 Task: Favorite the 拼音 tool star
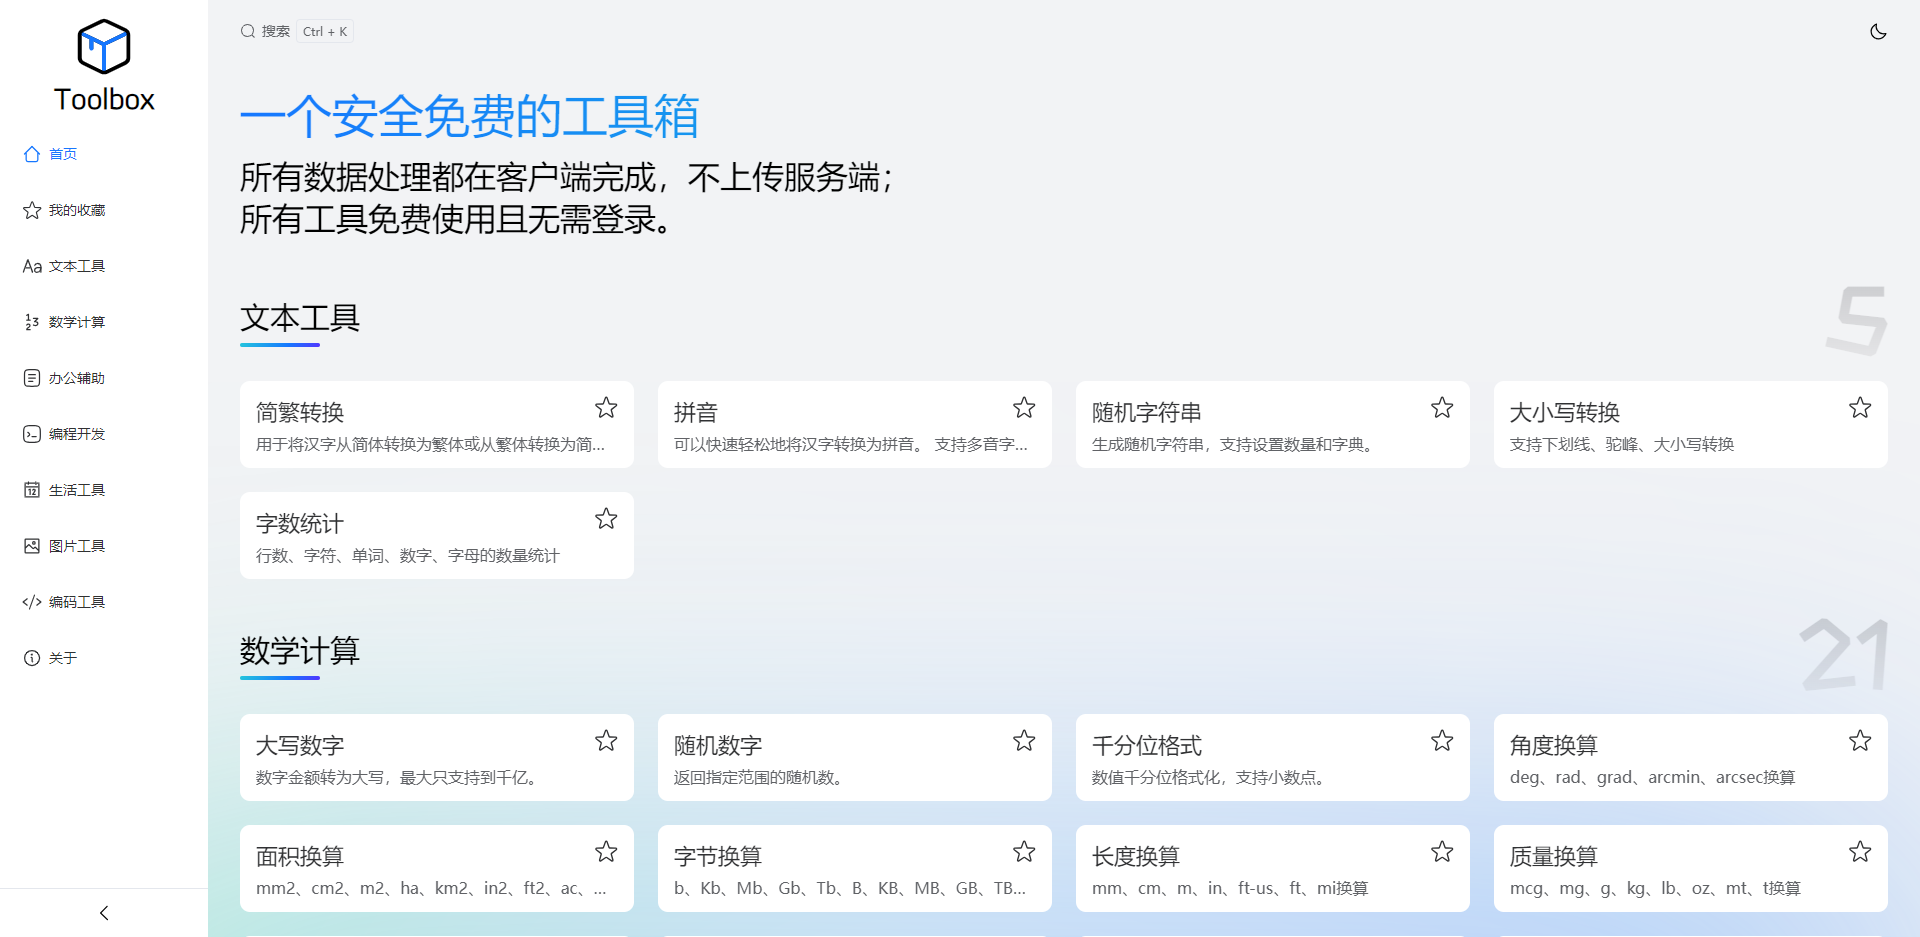[x=1024, y=408]
